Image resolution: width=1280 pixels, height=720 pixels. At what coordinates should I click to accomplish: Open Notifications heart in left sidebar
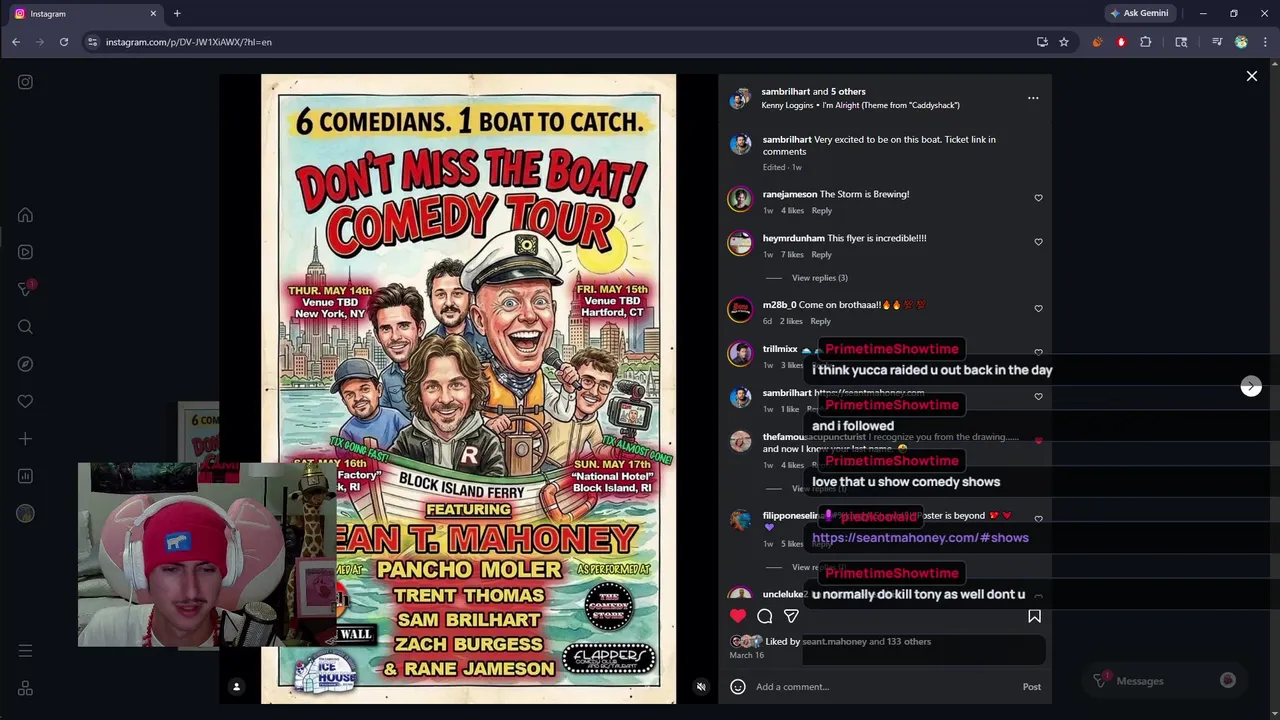25,401
